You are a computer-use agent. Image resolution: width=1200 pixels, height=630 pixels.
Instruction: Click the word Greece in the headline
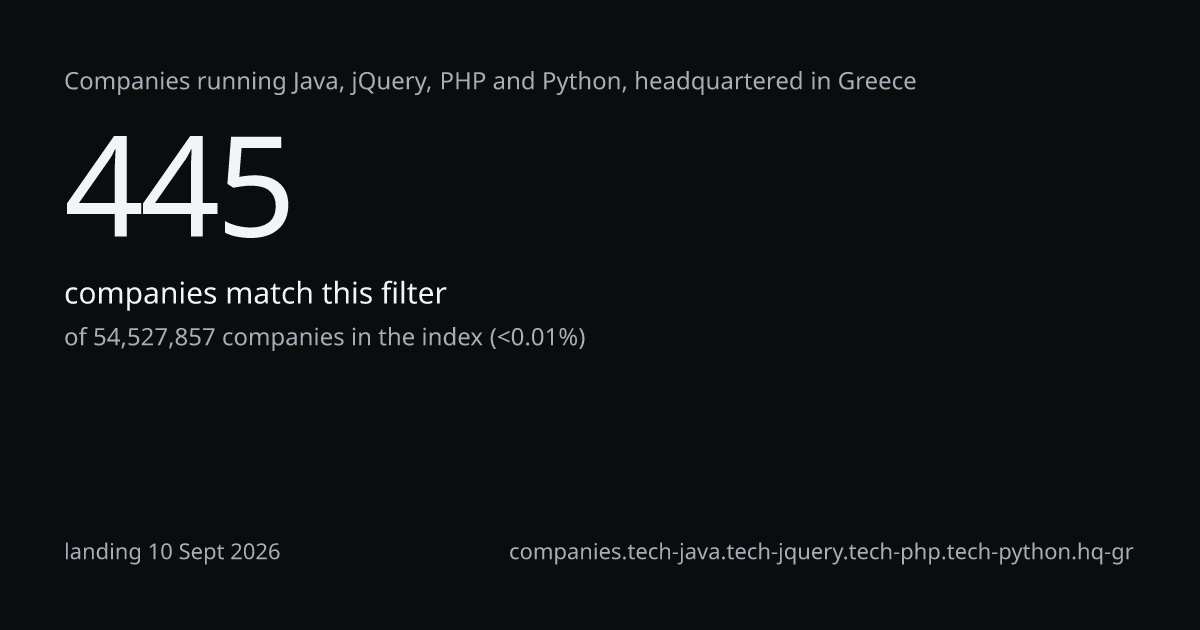877,82
